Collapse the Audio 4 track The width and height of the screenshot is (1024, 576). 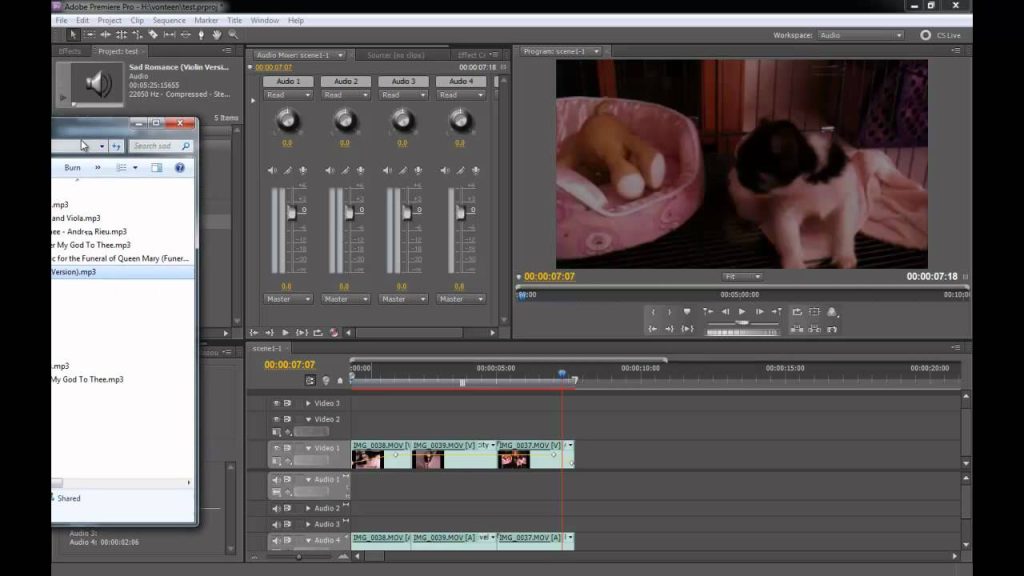tap(308, 540)
